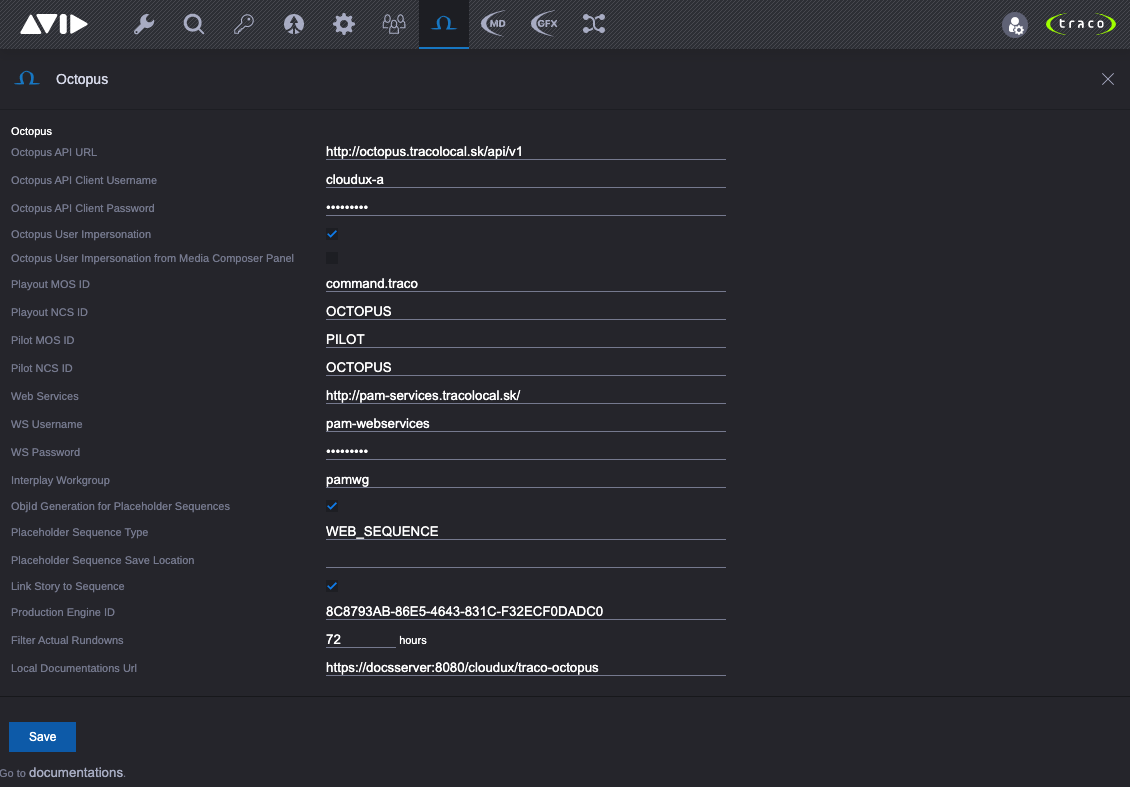Screen dimensions: 1130x787
Task: Click the Octopus panel header icon
Action: pos(27,79)
